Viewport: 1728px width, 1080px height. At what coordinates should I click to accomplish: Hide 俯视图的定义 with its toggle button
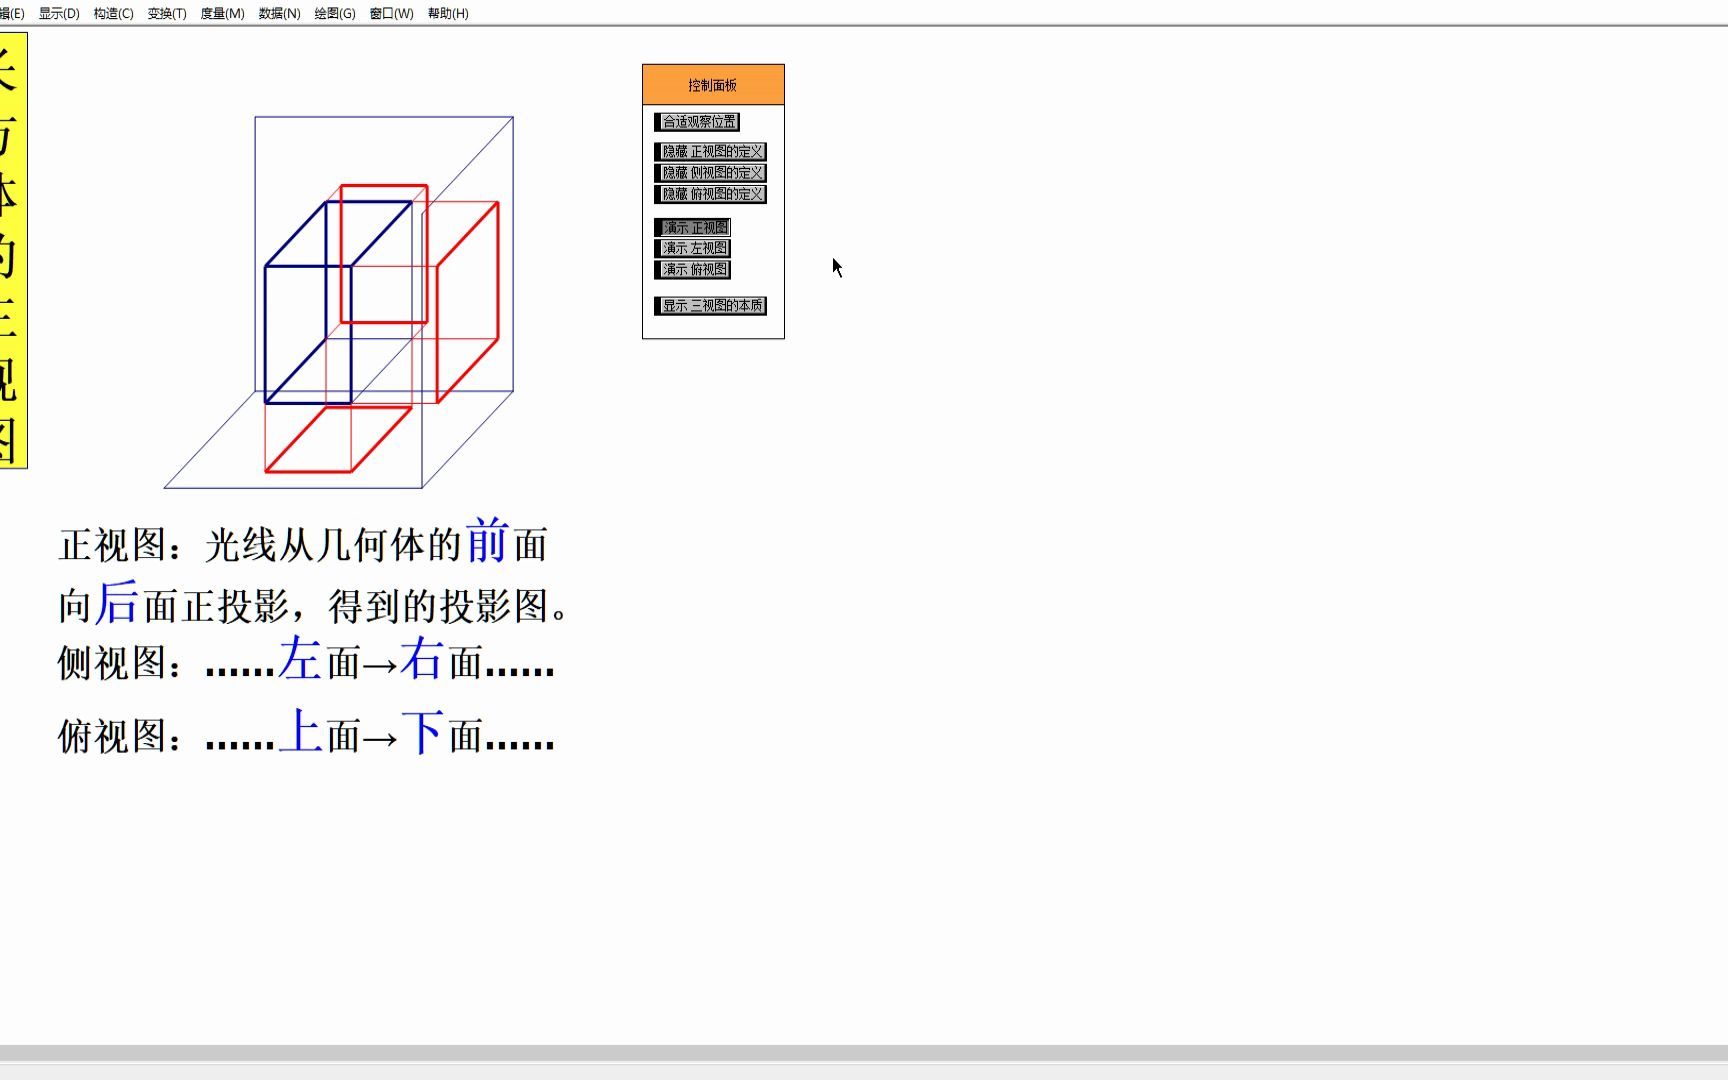(712, 195)
